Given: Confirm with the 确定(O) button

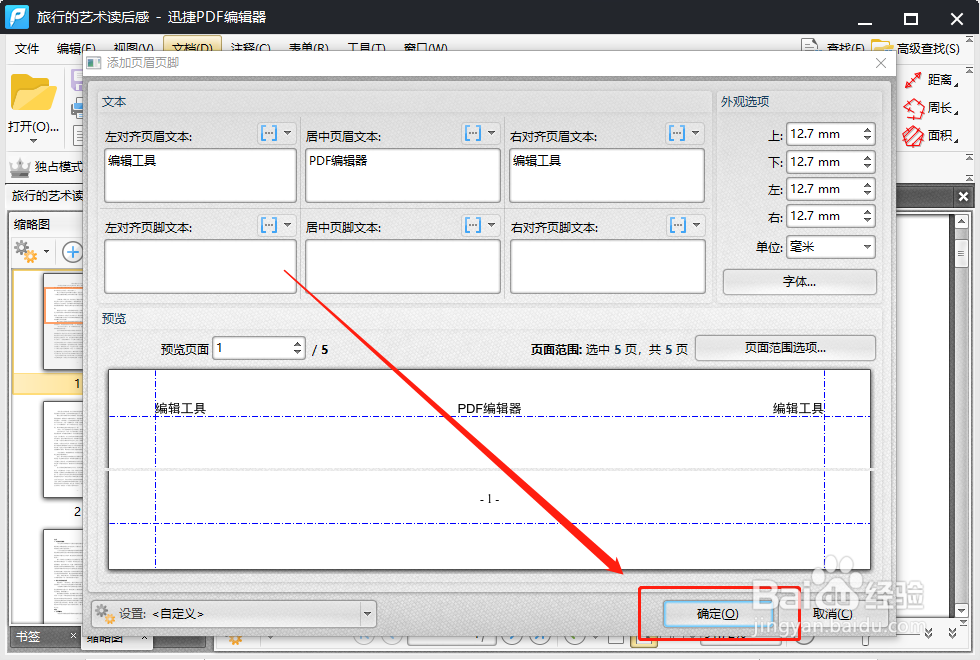Looking at the screenshot, I should [718, 614].
